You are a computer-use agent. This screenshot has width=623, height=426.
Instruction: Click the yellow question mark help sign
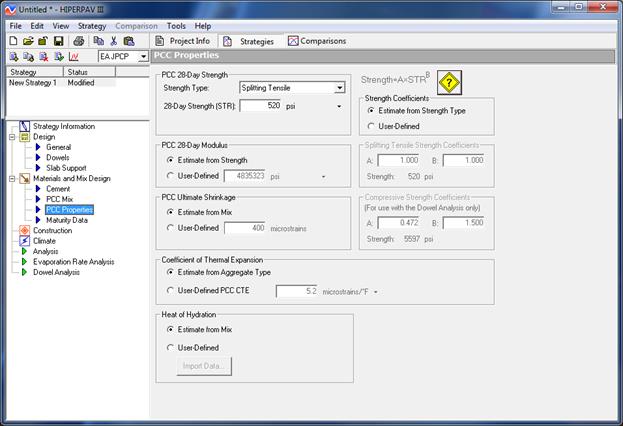coord(449,83)
